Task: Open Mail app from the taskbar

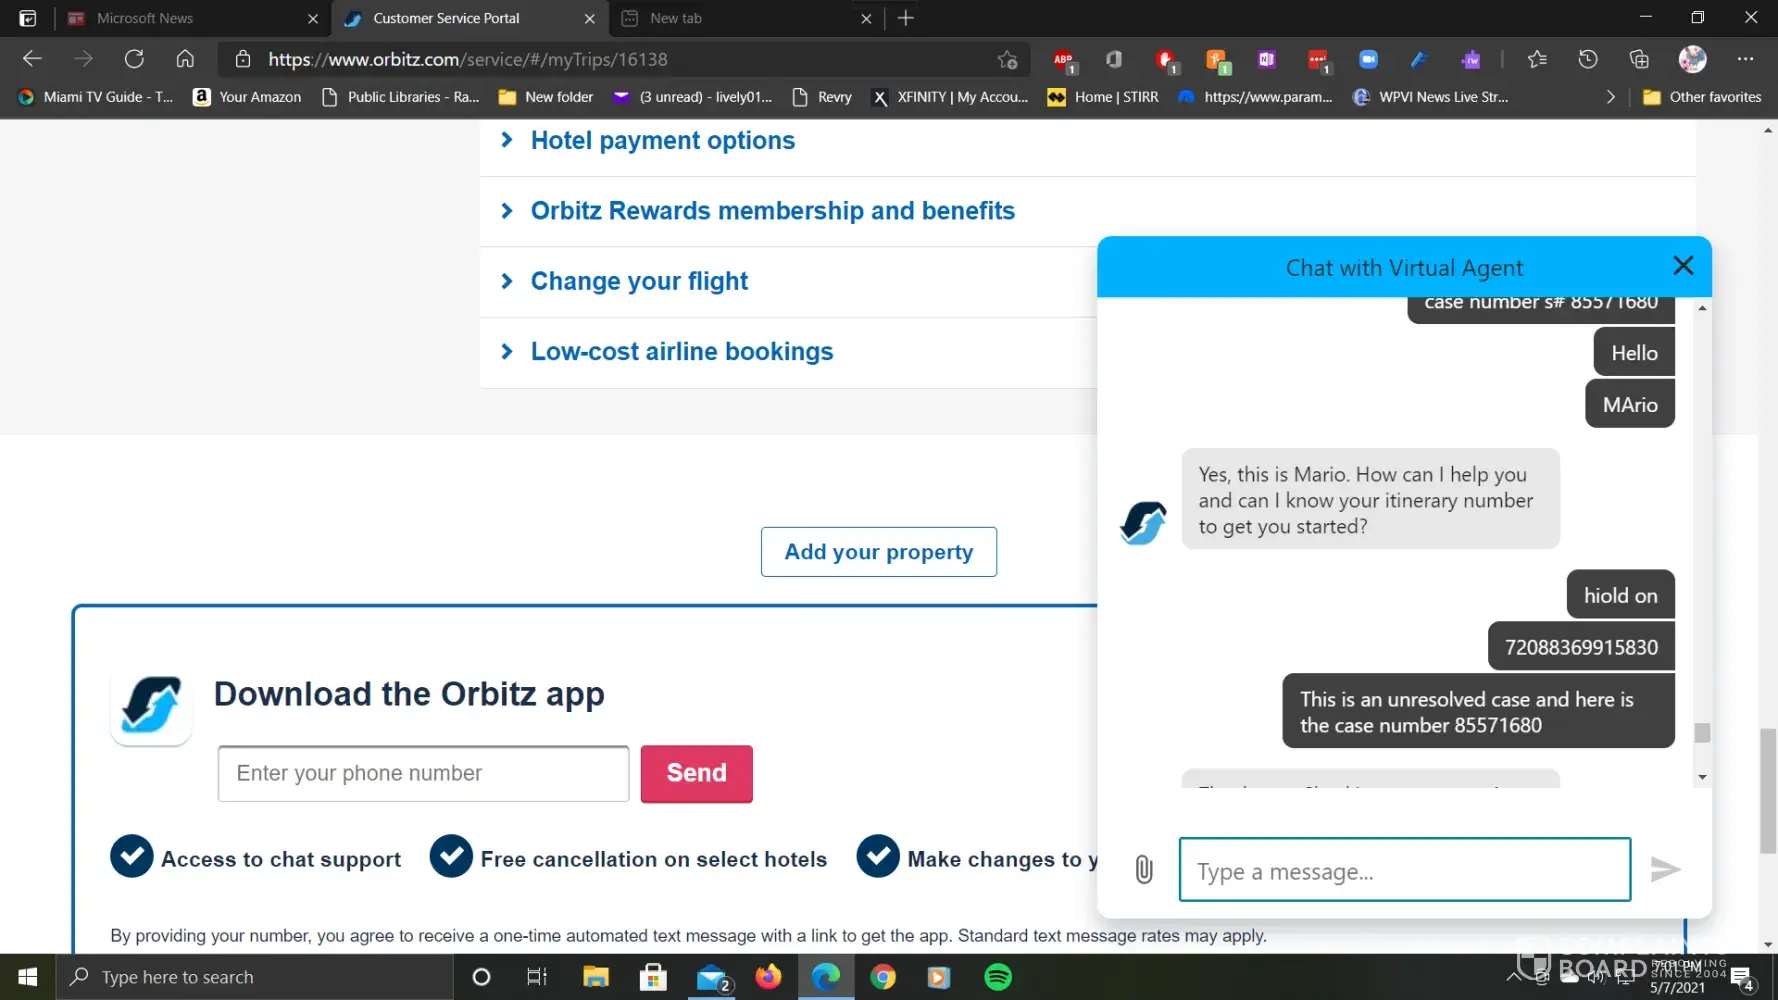Action: pos(712,977)
